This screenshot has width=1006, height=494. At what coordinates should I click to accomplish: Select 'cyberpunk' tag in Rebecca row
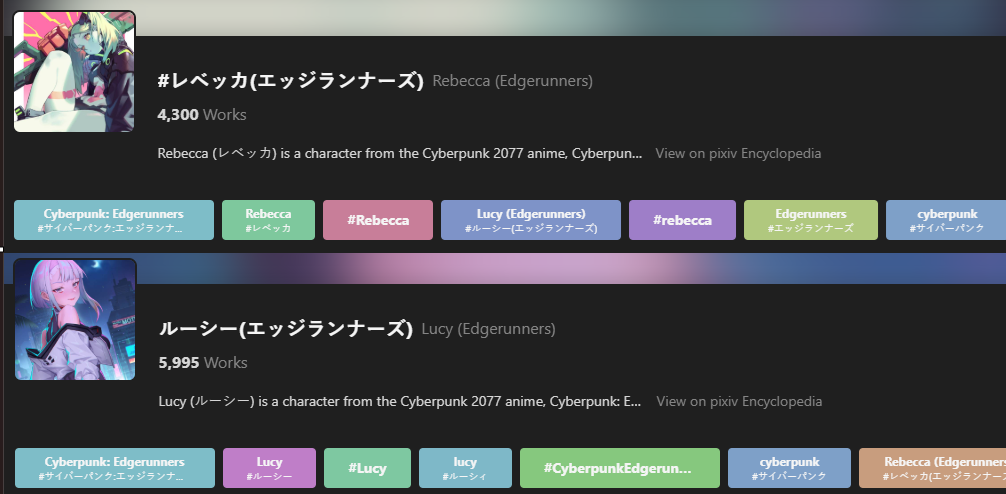click(x=946, y=220)
